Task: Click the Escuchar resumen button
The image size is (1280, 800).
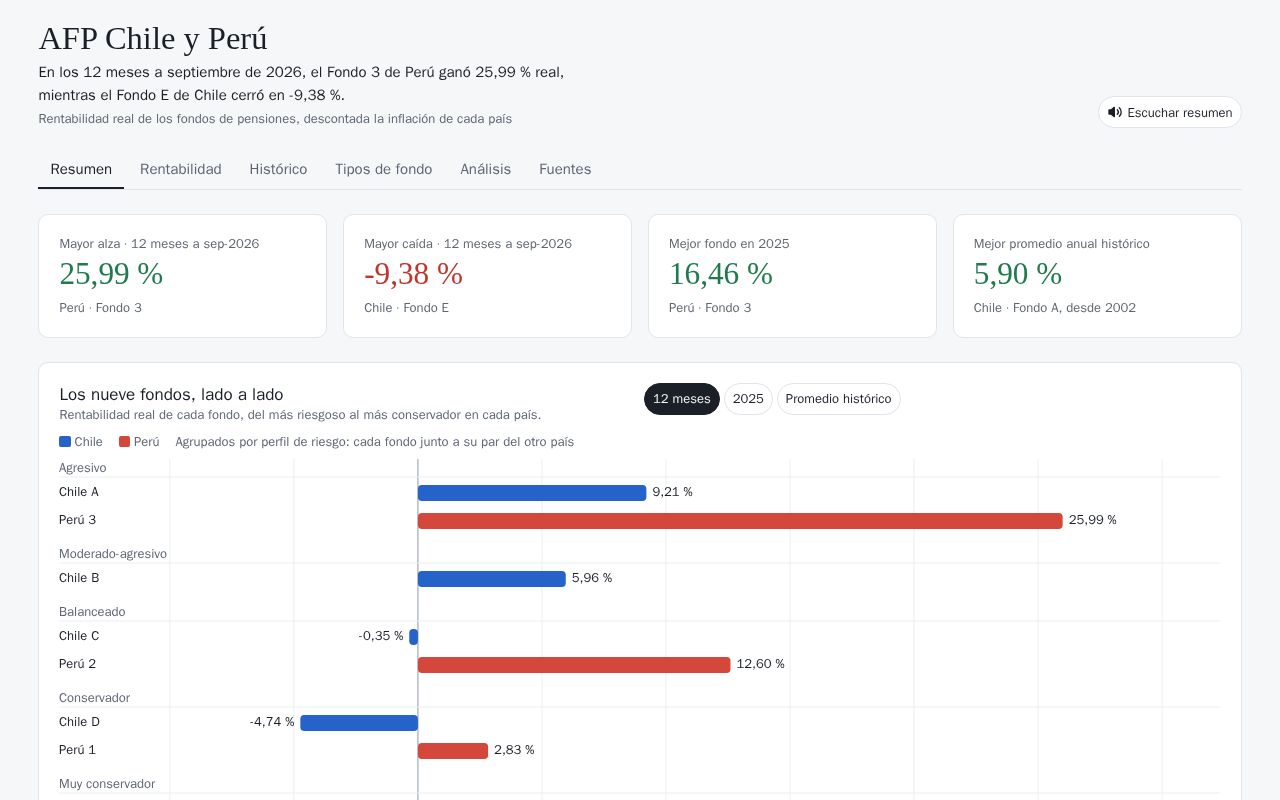Action: (1170, 112)
